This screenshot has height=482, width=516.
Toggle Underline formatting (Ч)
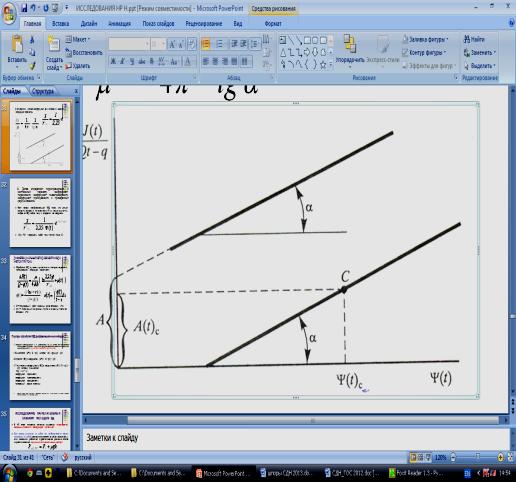pyautogui.click(x=132, y=61)
